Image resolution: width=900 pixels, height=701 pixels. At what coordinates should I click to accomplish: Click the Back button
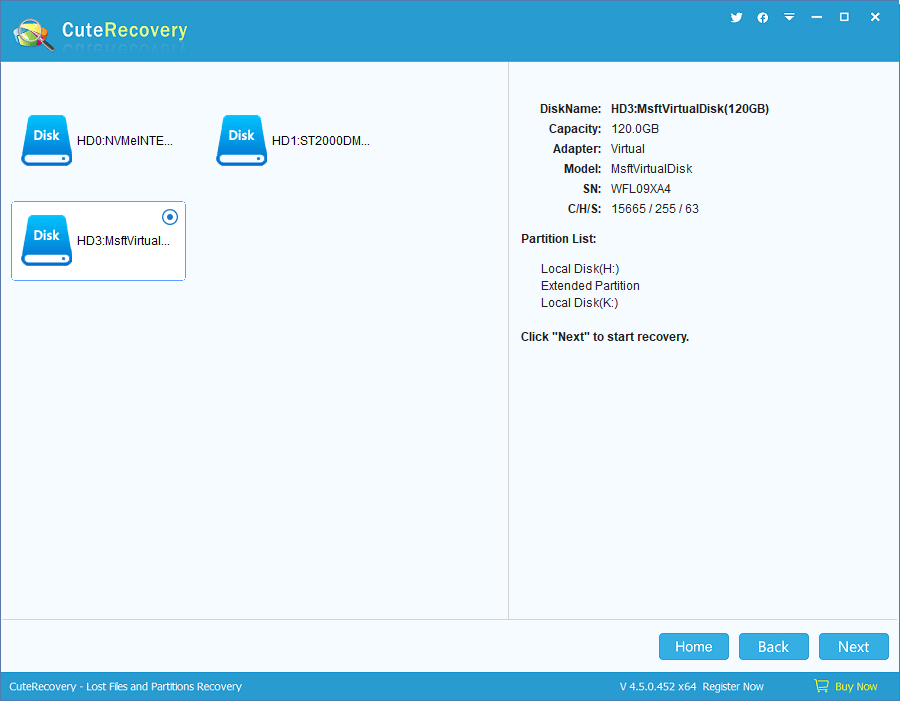tap(774, 646)
